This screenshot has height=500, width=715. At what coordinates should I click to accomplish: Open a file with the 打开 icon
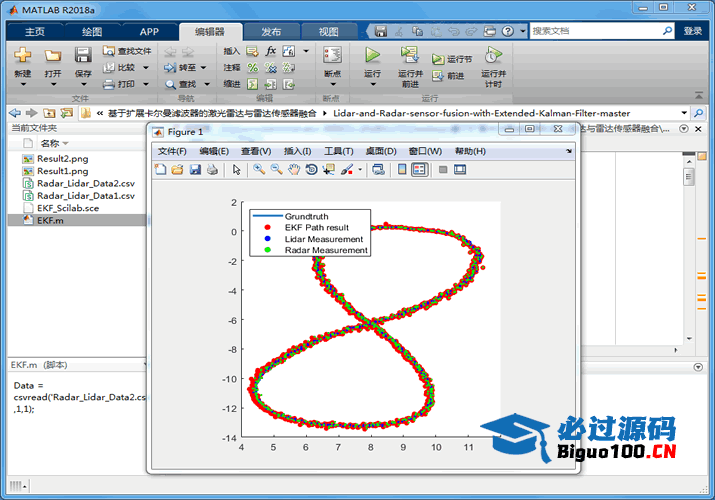[53, 56]
